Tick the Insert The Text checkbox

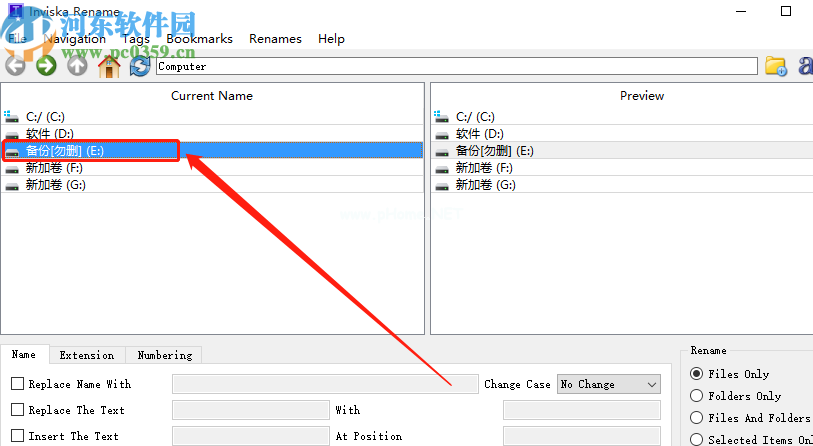pos(18,436)
